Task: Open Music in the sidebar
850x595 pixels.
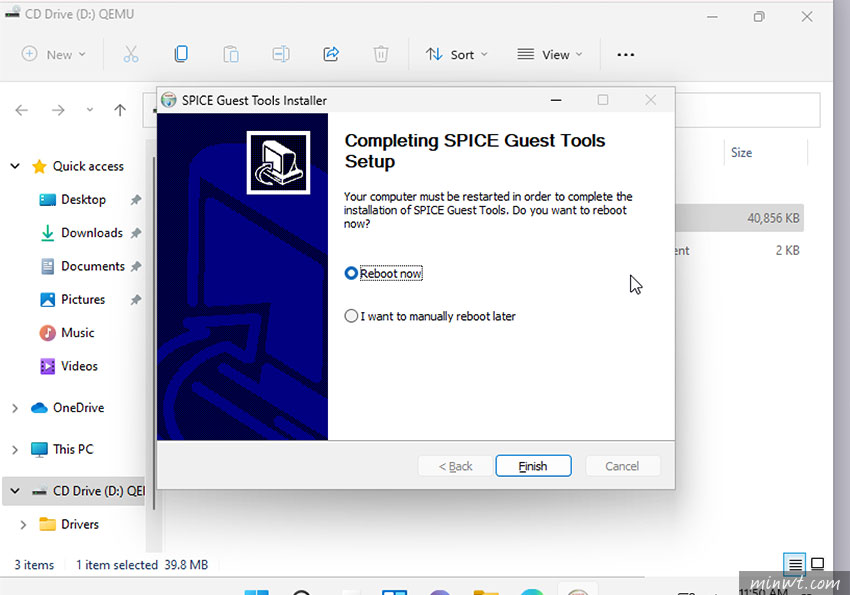Action: click(78, 333)
